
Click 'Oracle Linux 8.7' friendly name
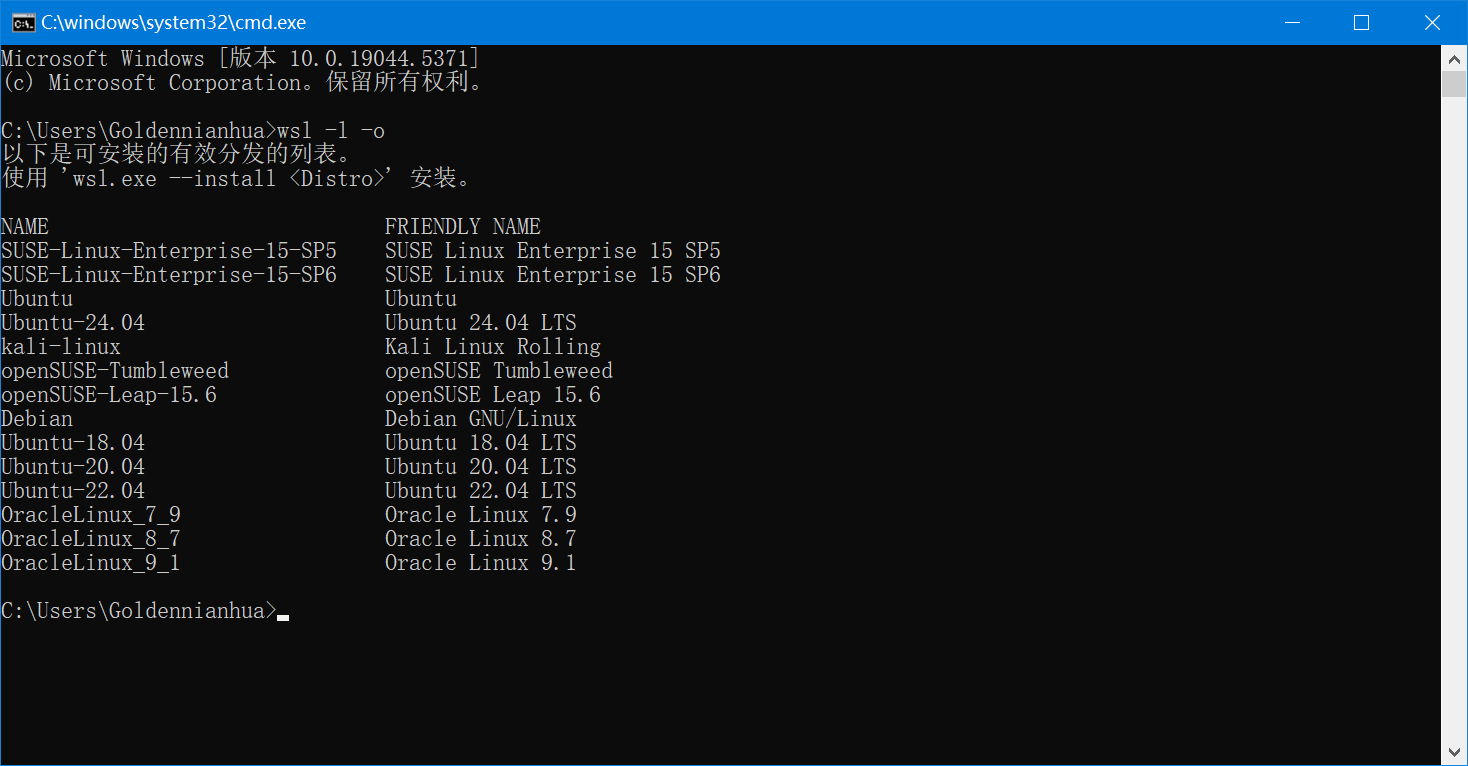tap(481, 539)
